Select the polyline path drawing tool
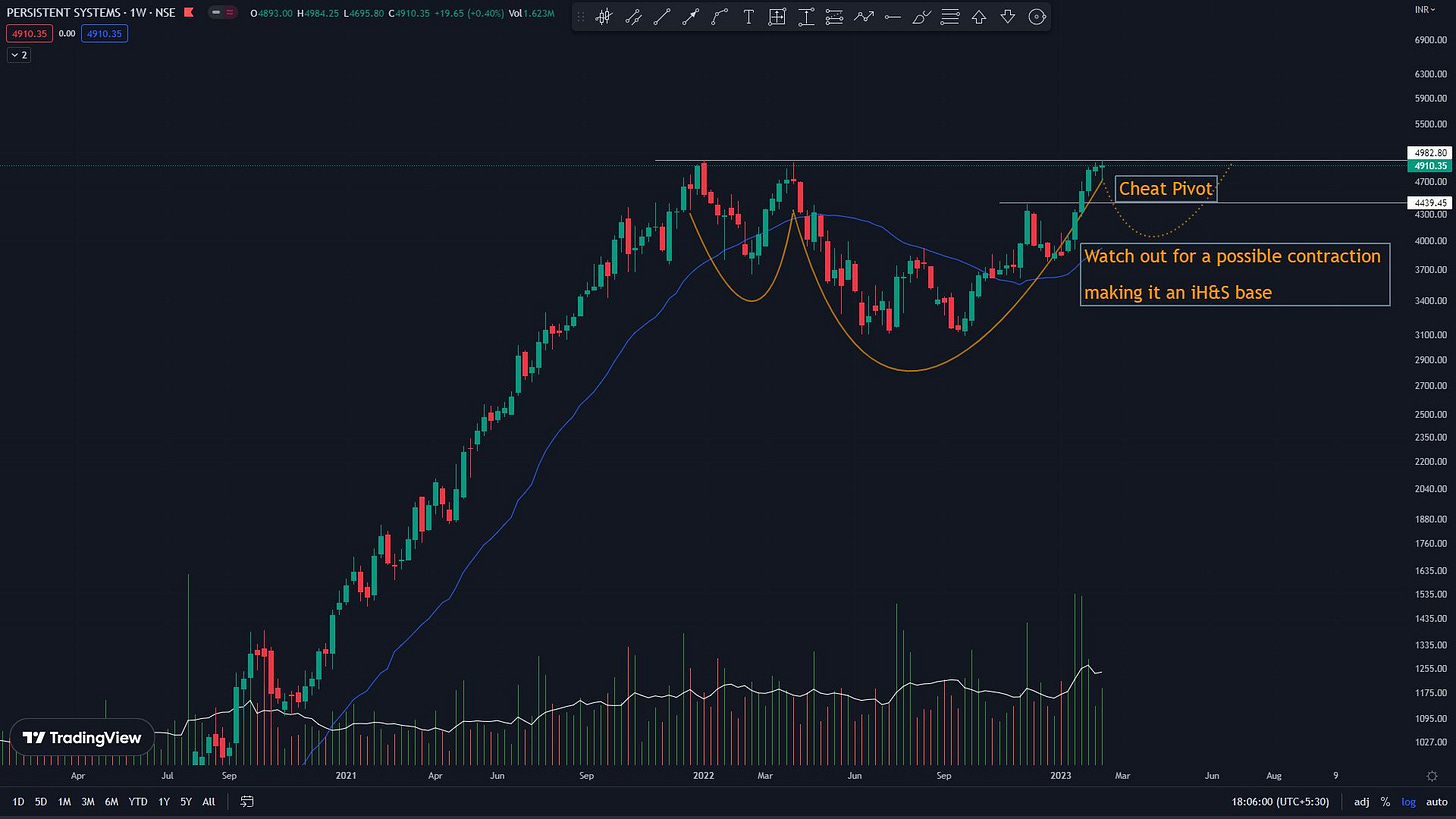1456x819 pixels. pyautogui.click(x=719, y=17)
